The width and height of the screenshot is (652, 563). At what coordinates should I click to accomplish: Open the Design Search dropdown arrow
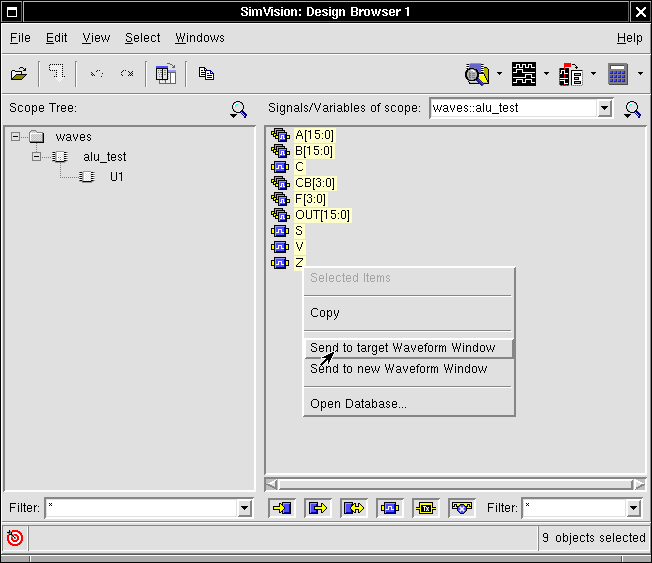point(499,74)
